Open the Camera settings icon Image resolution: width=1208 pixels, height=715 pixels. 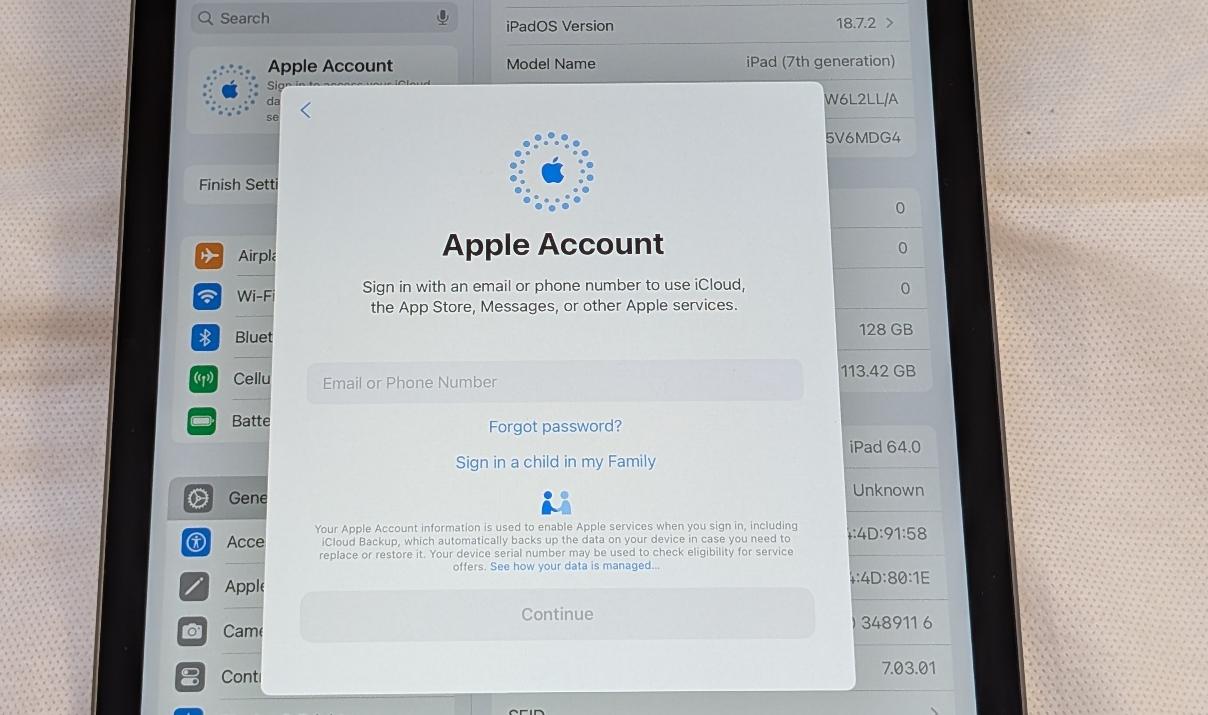(x=192, y=631)
